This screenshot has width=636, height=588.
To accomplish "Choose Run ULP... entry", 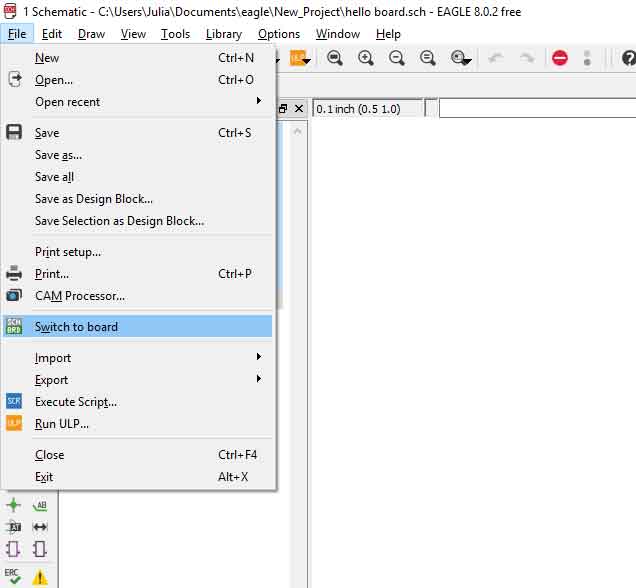I will click(138, 424).
